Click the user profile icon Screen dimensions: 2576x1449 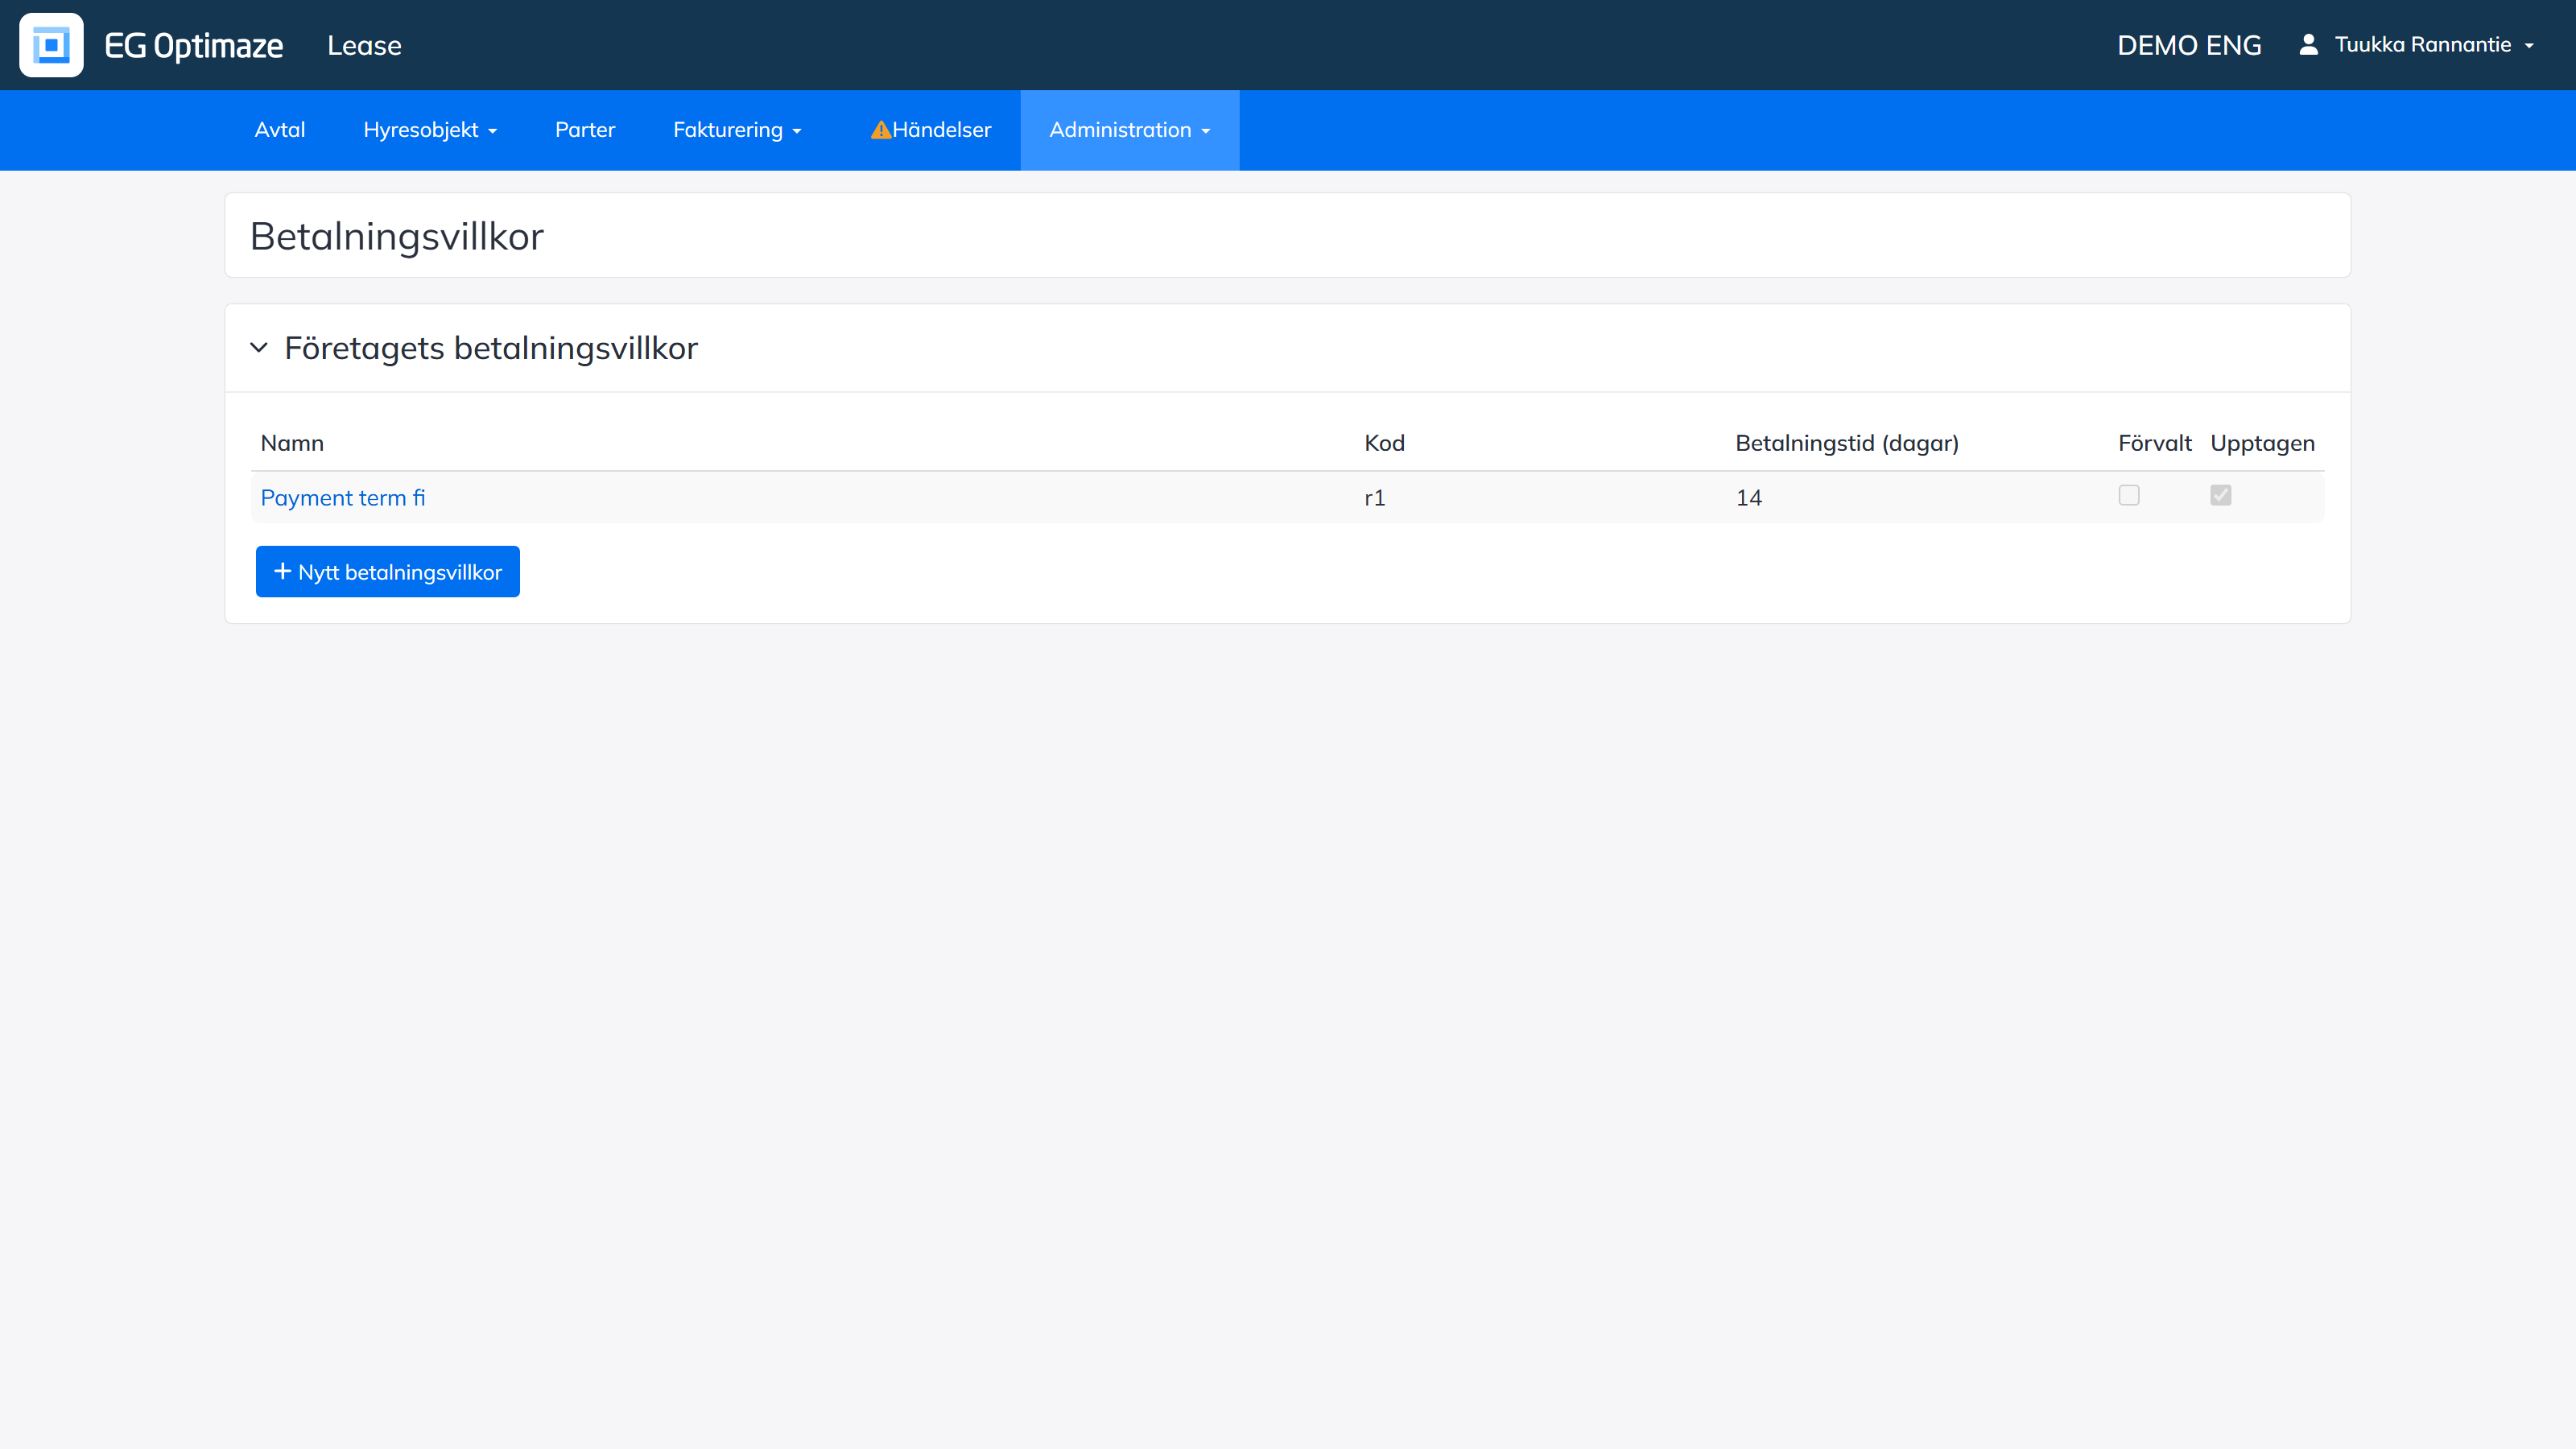click(x=2308, y=44)
